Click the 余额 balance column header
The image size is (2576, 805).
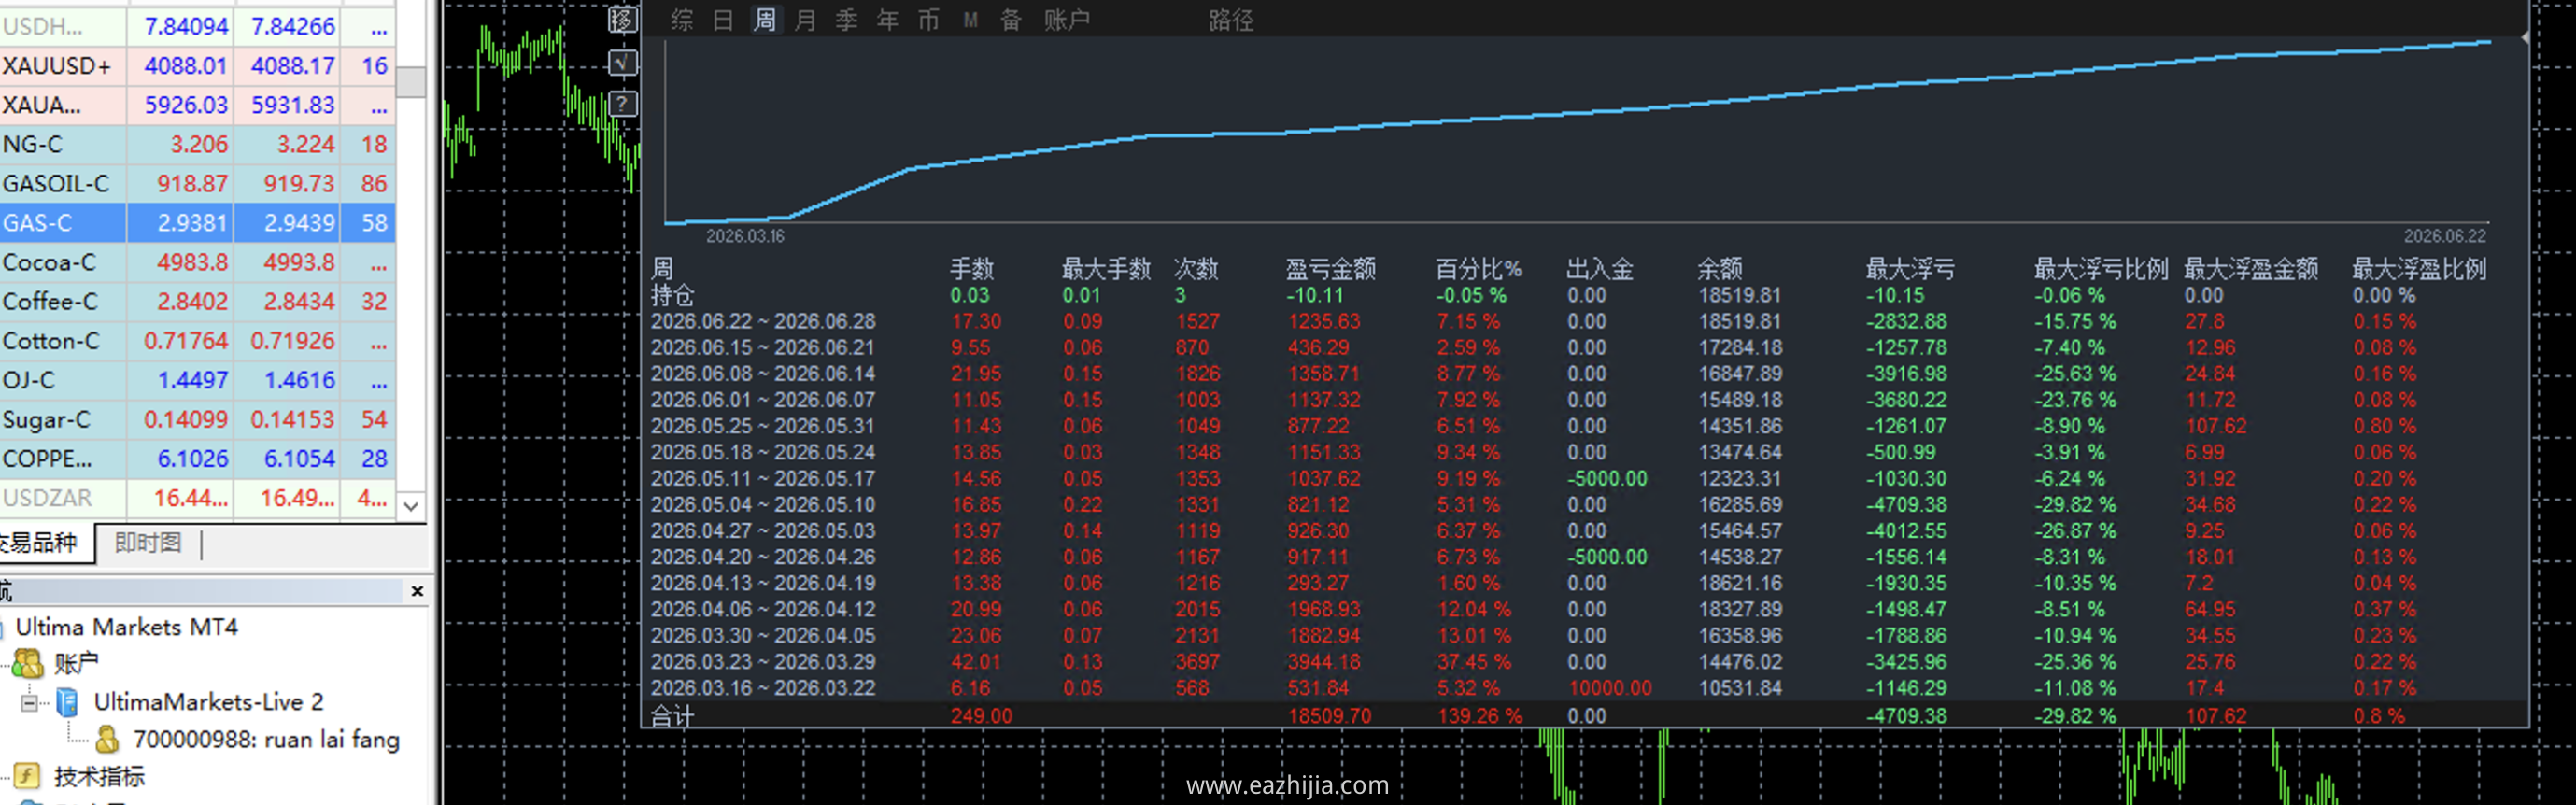[x=1720, y=269]
